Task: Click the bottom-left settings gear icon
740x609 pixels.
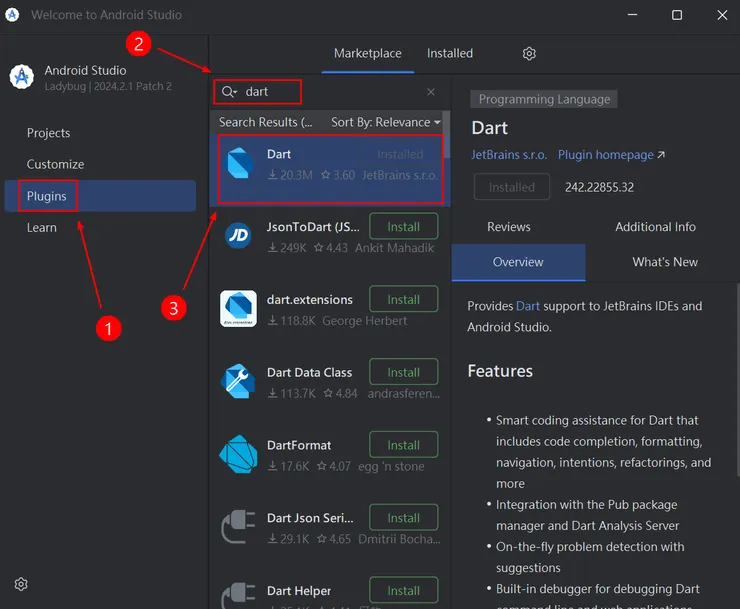Action: pos(21,584)
